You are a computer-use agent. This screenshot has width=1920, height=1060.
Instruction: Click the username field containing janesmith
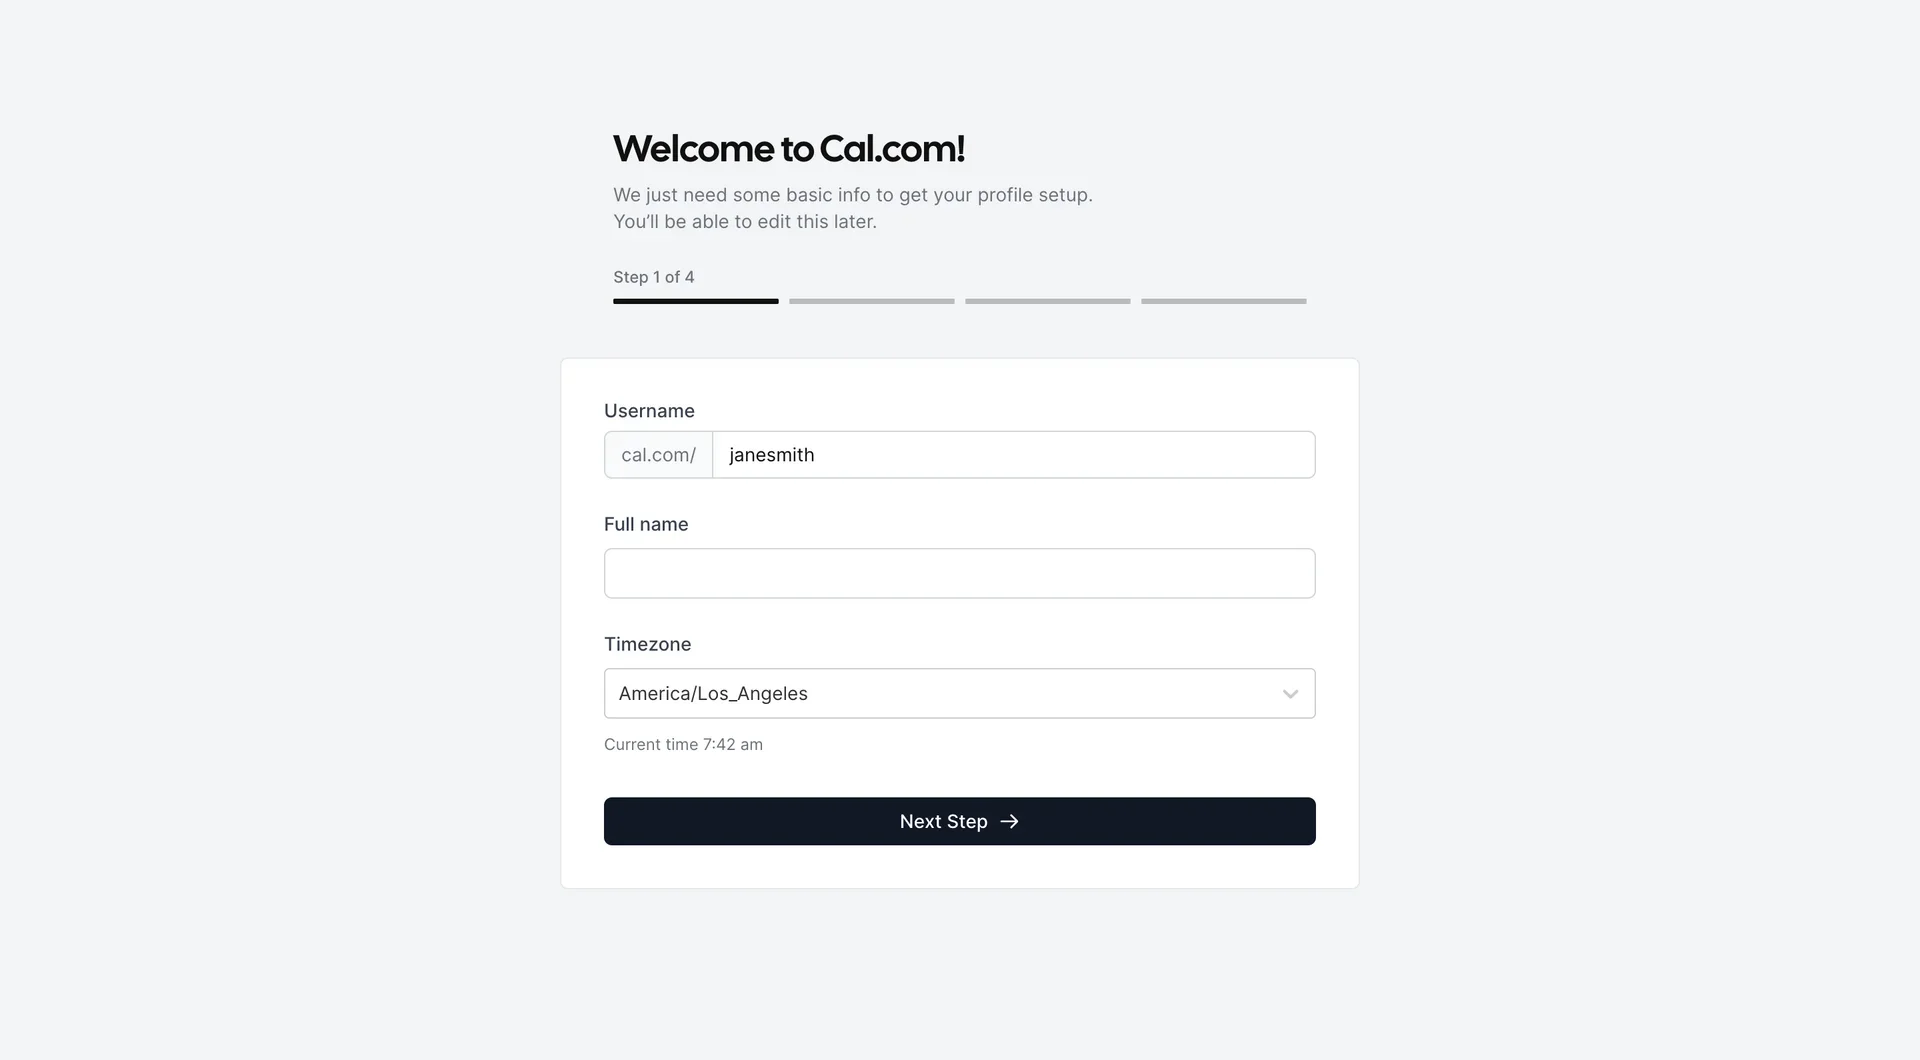click(x=1013, y=454)
